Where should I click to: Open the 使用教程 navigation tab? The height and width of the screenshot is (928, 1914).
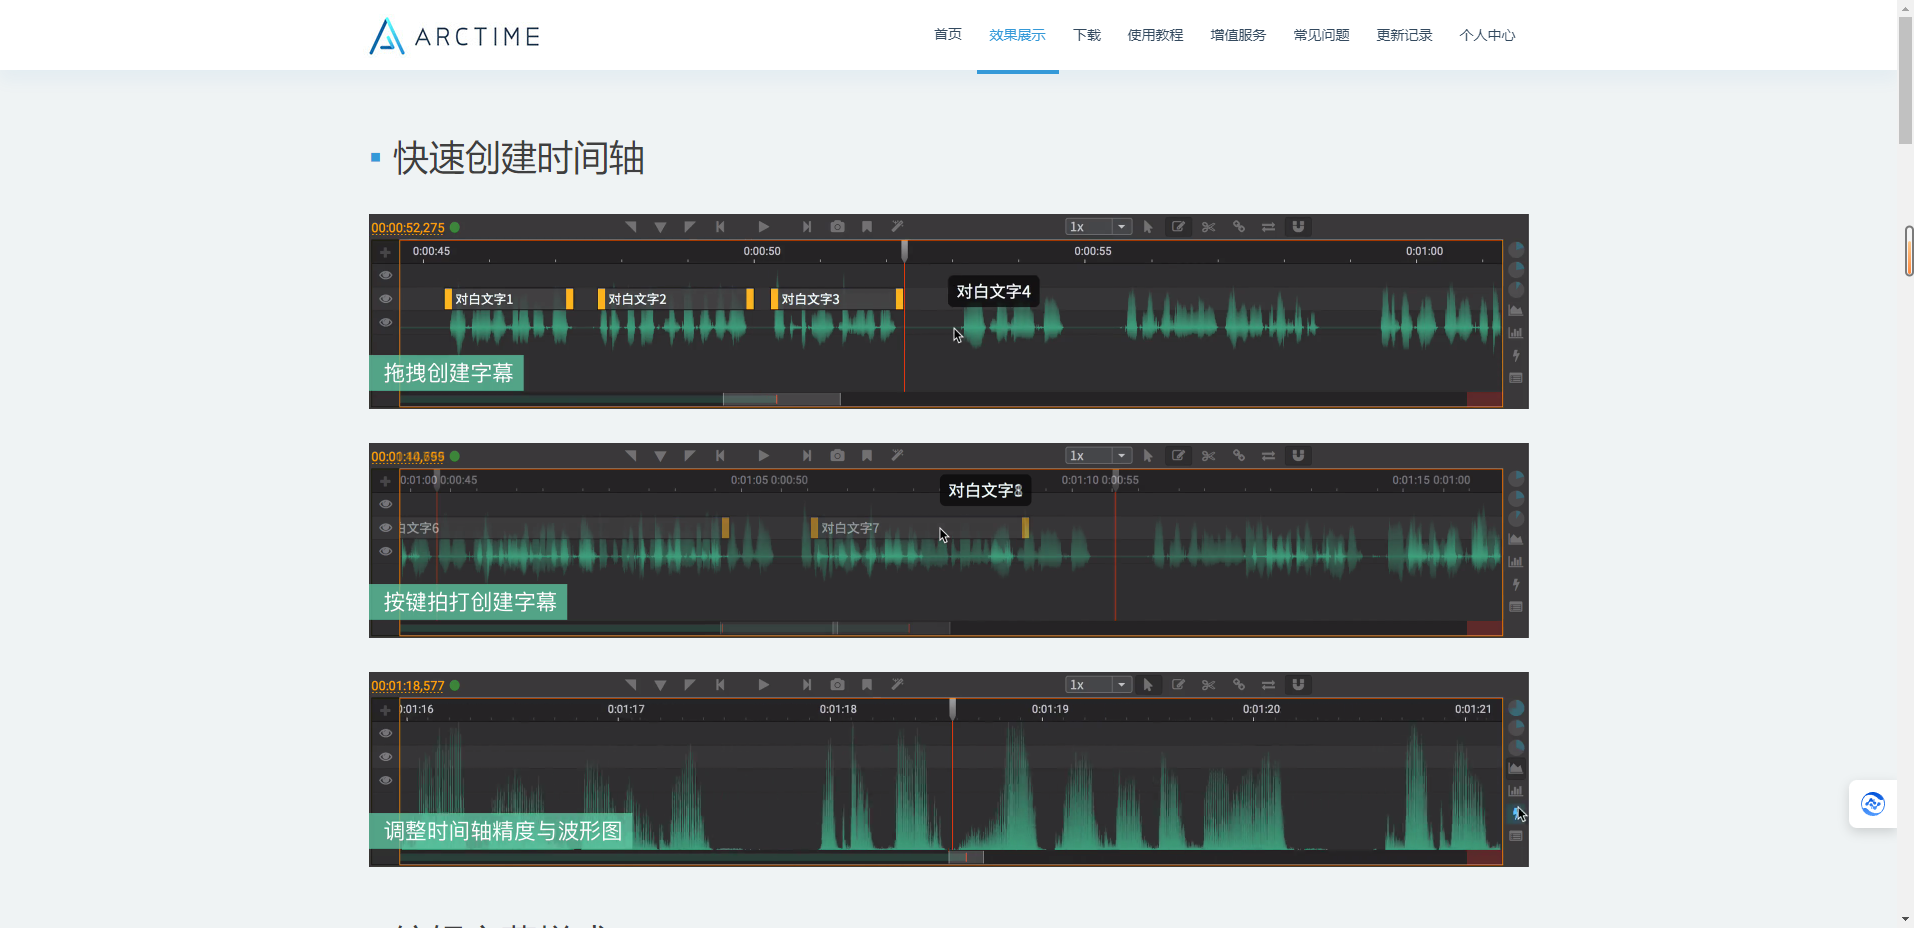pos(1154,35)
